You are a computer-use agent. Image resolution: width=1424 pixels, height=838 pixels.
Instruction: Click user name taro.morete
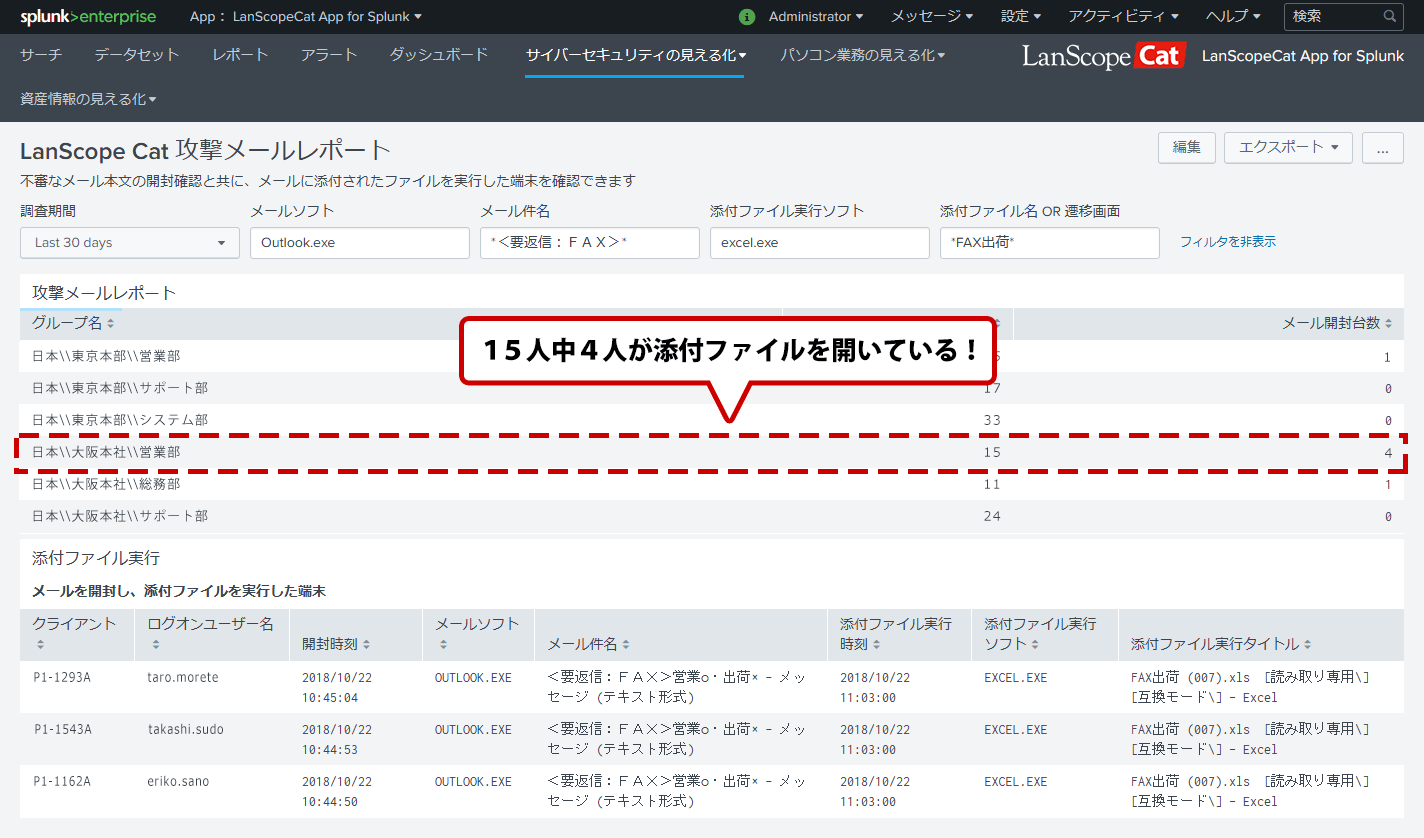point(183,677)
